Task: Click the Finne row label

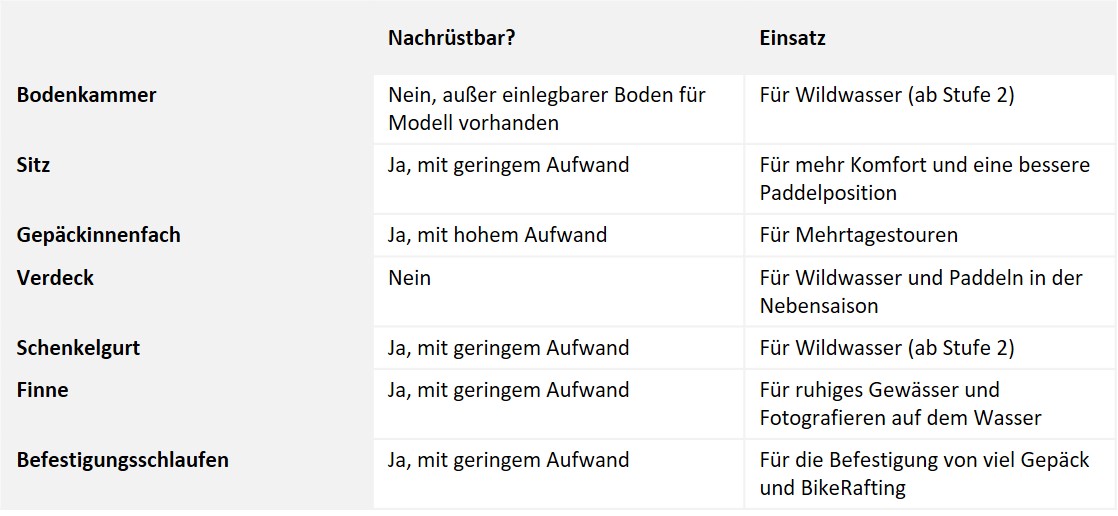Action: pyautogui.click(x=42, y=390)
